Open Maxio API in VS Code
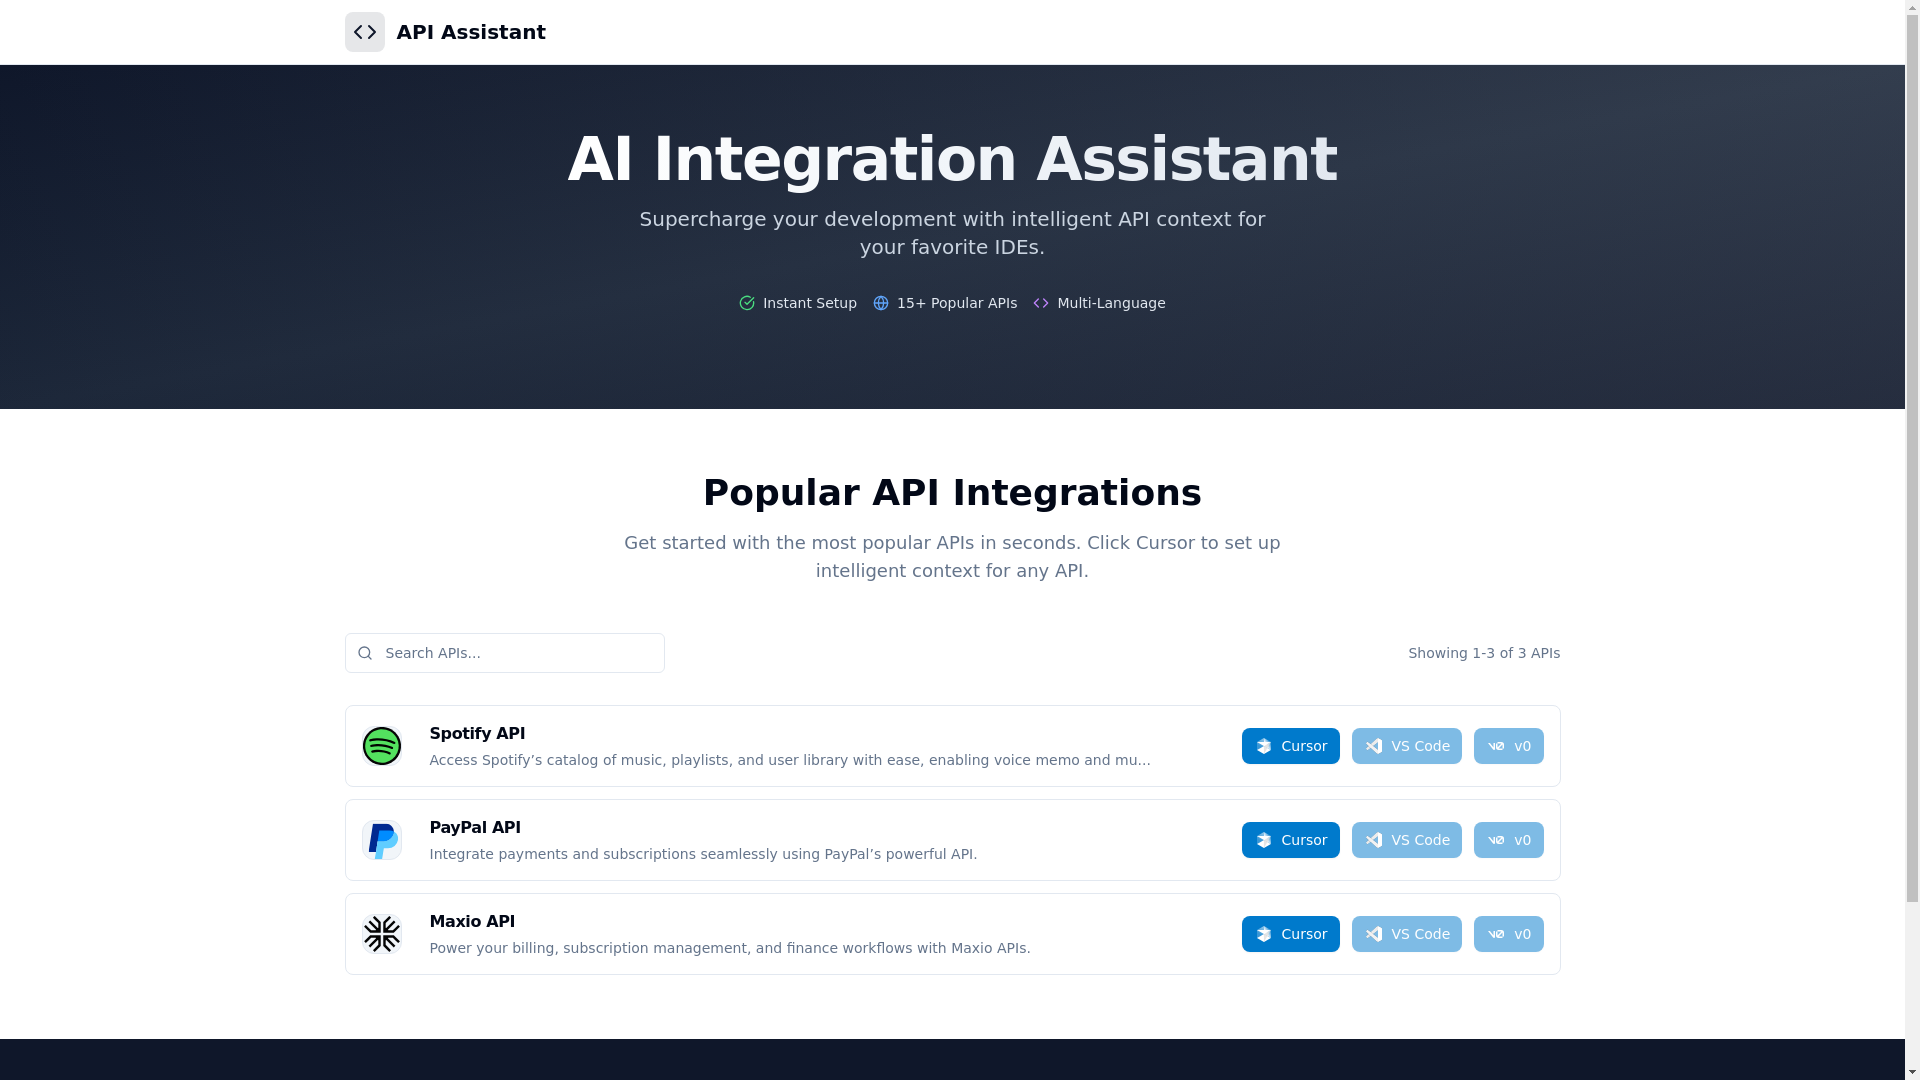1920x1080 pixels. 1406,934
